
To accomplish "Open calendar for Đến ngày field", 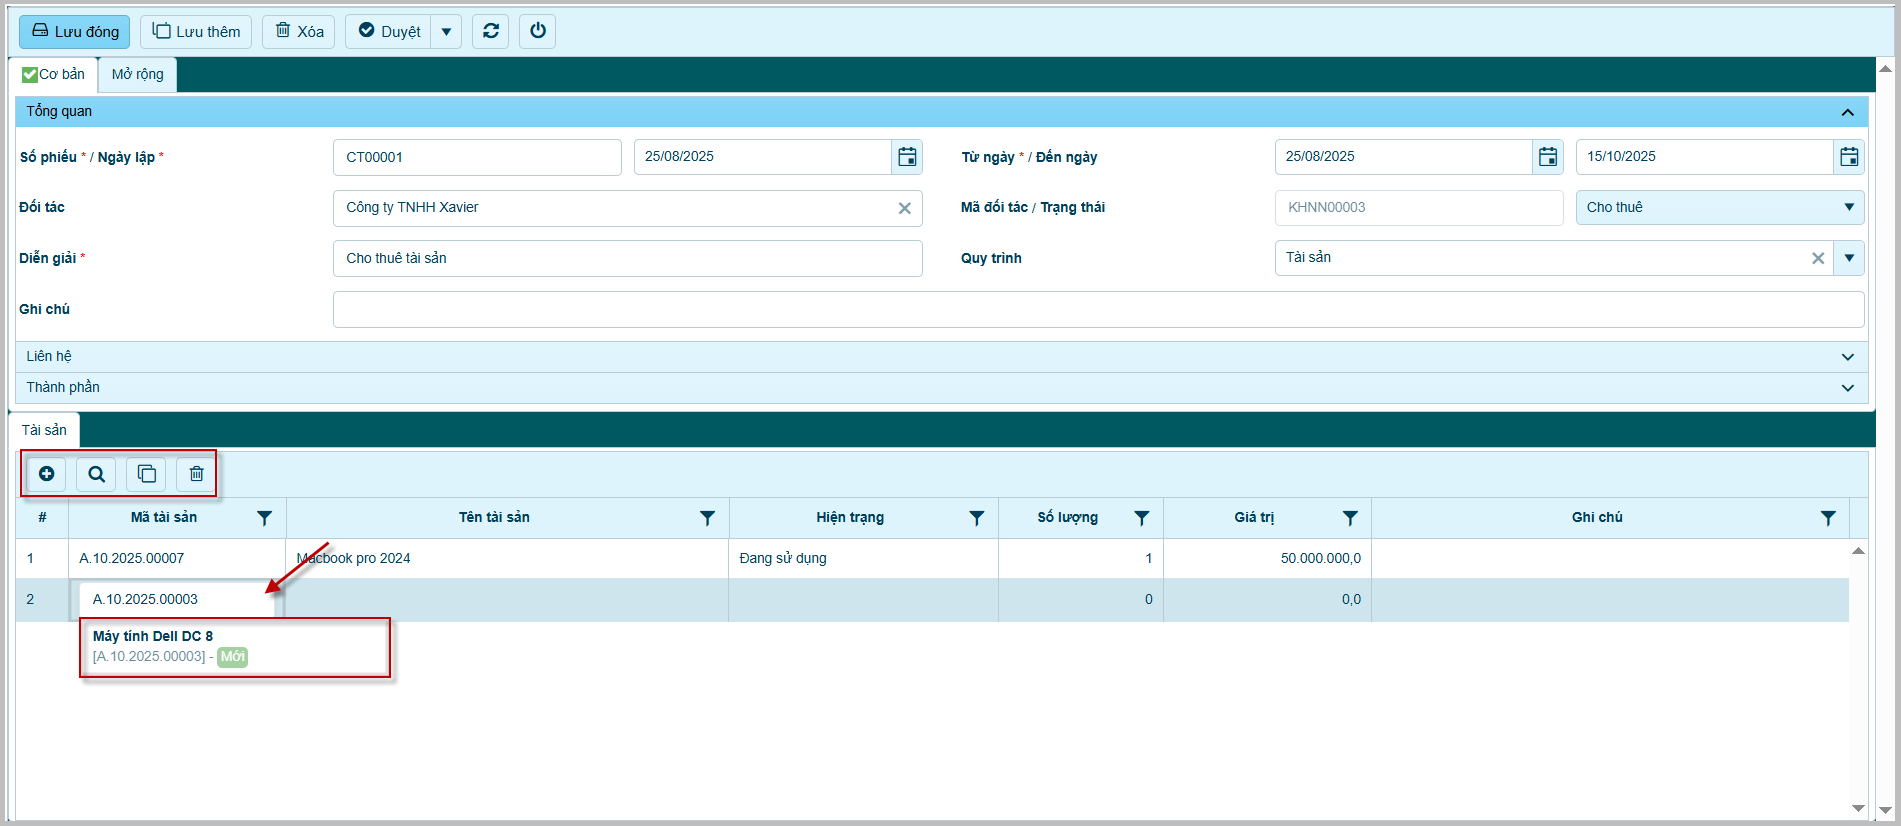I will (1849, 157).
